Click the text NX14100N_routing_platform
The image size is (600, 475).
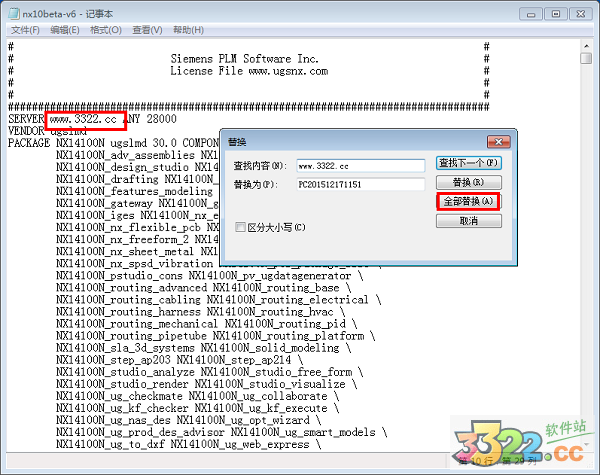coord(289,336)
